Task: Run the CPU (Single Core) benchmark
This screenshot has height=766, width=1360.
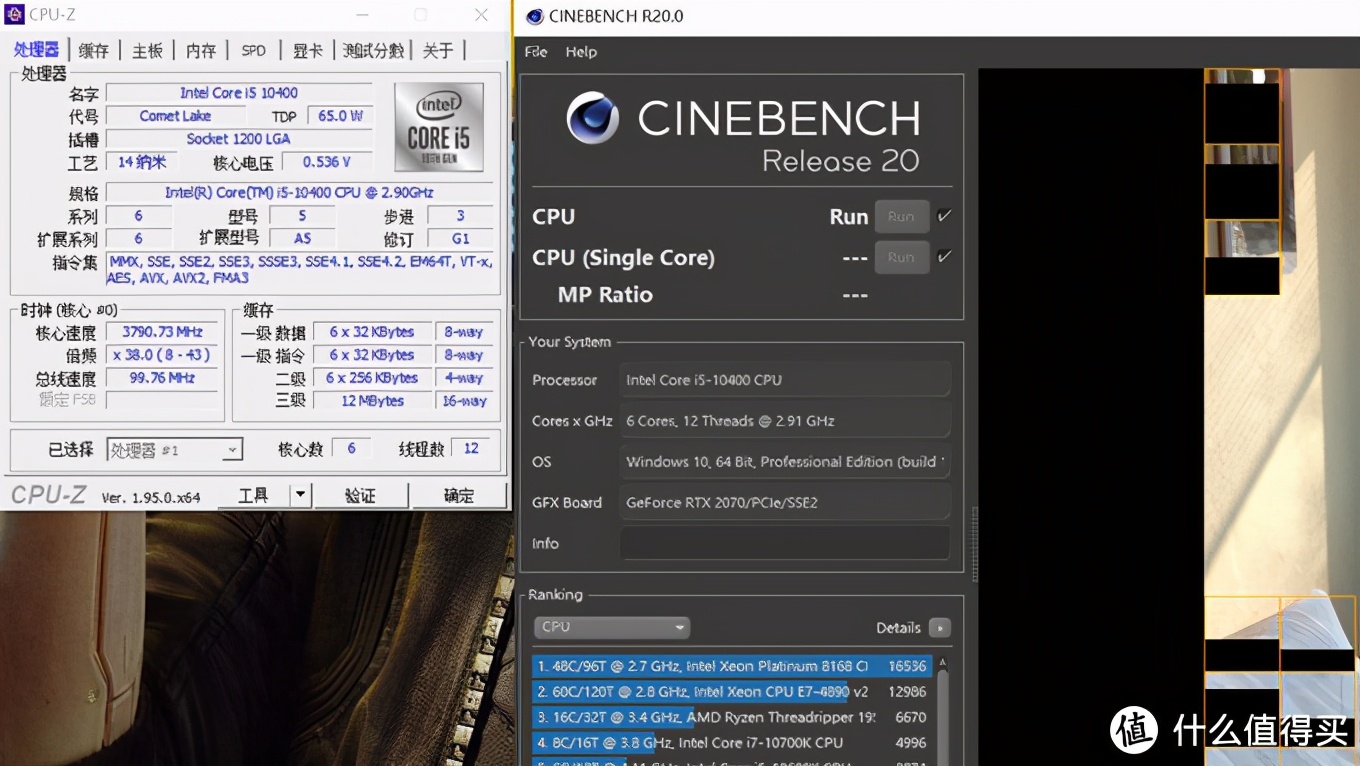Action: click(x=901, y=257)
